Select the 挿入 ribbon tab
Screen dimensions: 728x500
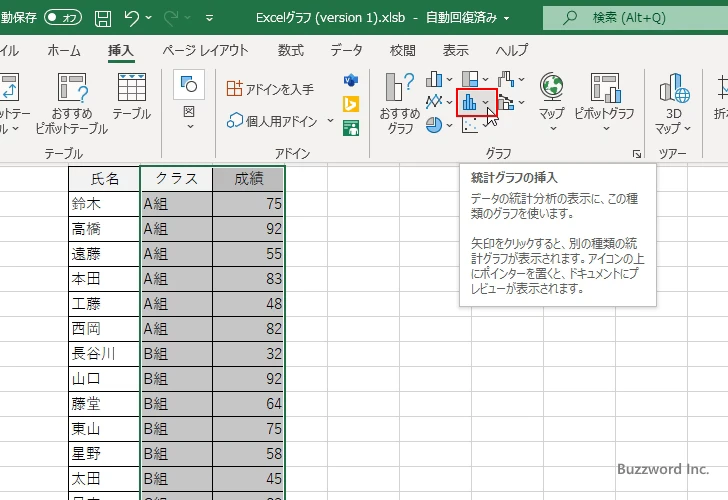pos(121,50)
